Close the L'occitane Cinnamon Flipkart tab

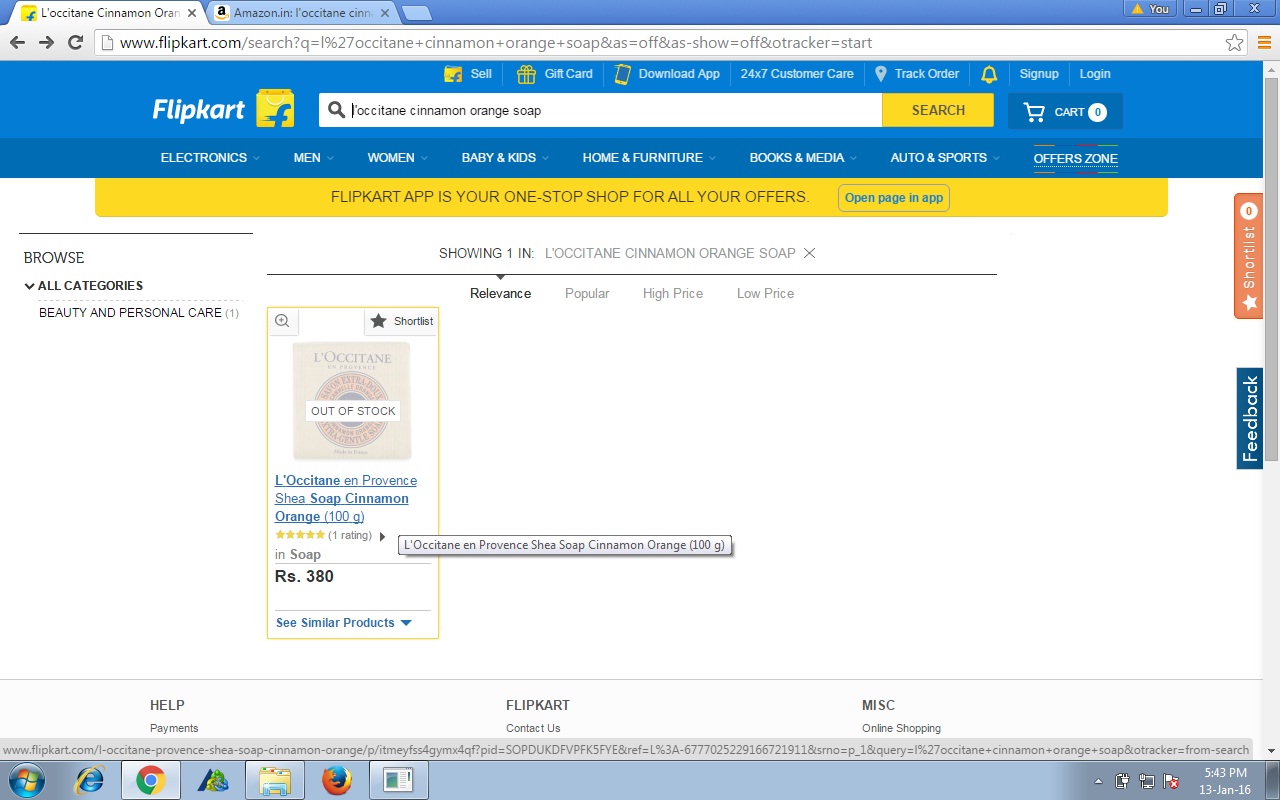pos(192,13)
